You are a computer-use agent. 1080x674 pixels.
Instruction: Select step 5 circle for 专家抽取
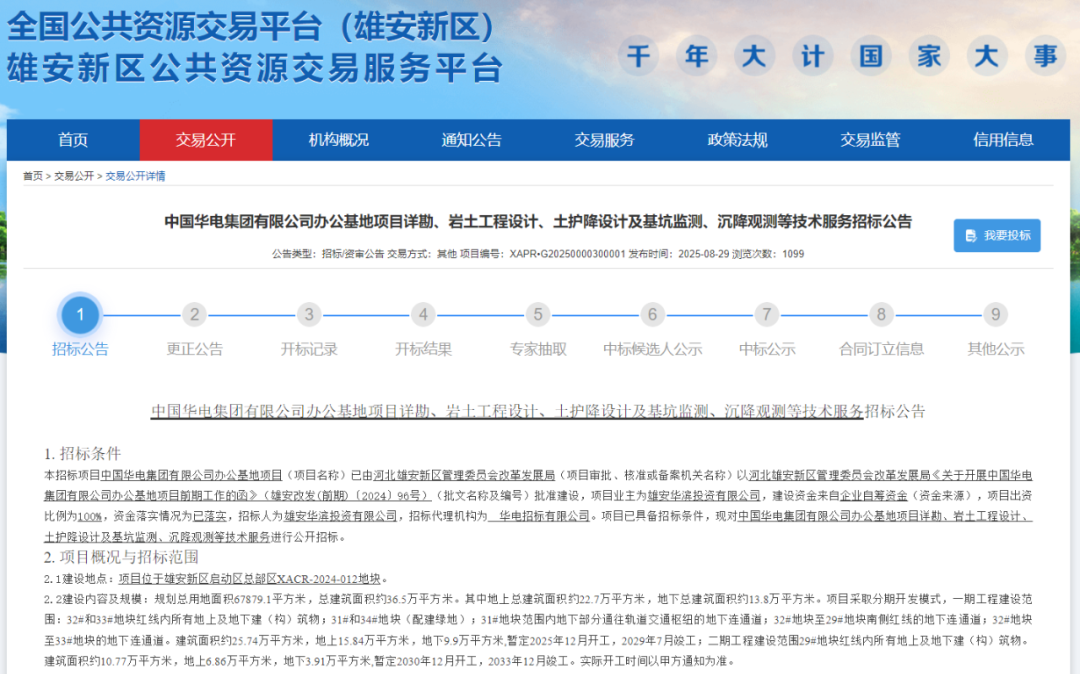tap(538, 315)
